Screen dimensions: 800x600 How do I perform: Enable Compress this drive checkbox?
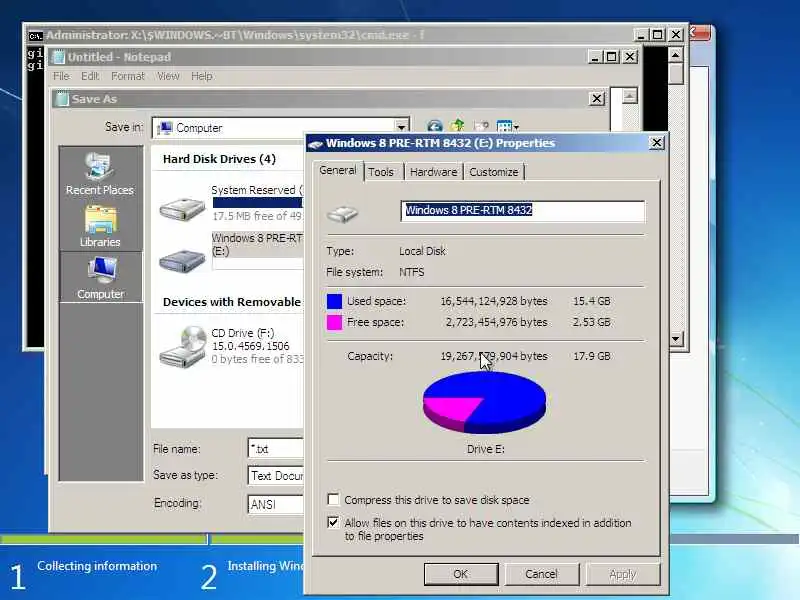click(x=333, y=499)
